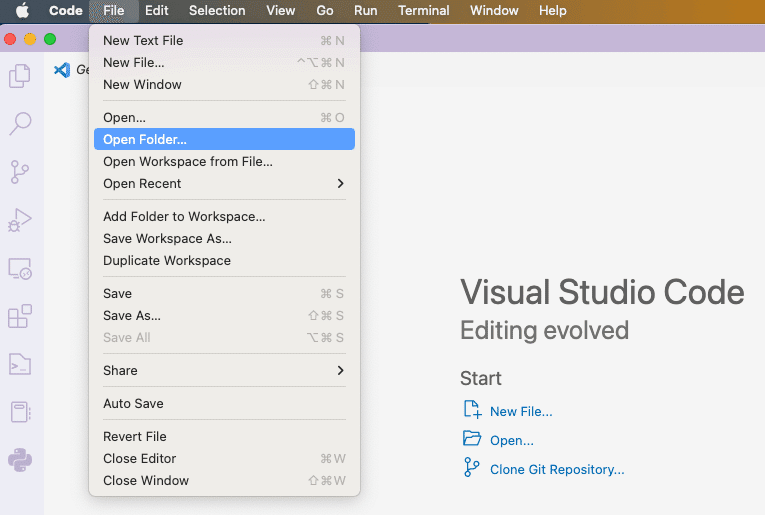Open the Apple menu
This screenshot has width=765, height=515.
click(22, 11)
